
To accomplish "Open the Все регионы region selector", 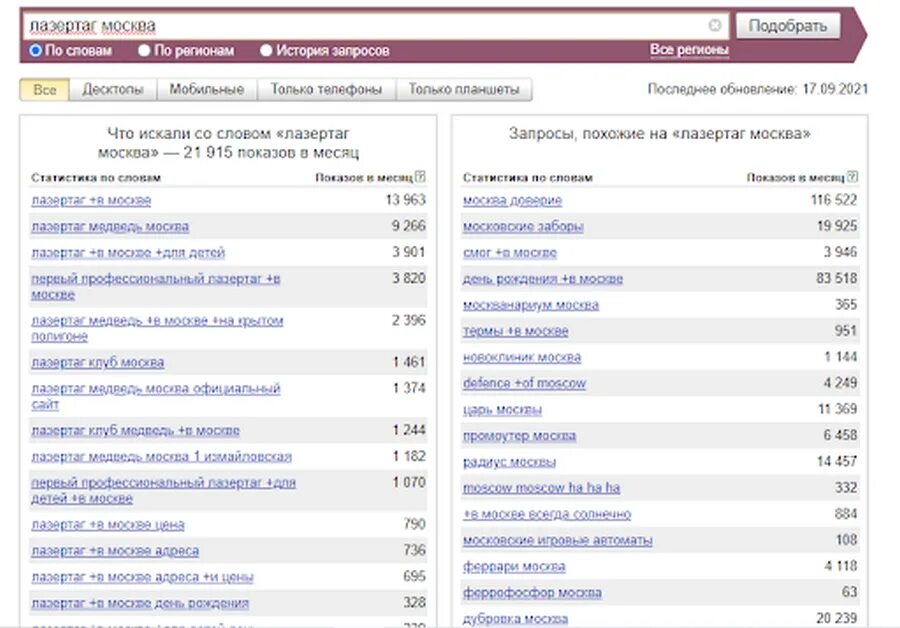I will (689, 50).
